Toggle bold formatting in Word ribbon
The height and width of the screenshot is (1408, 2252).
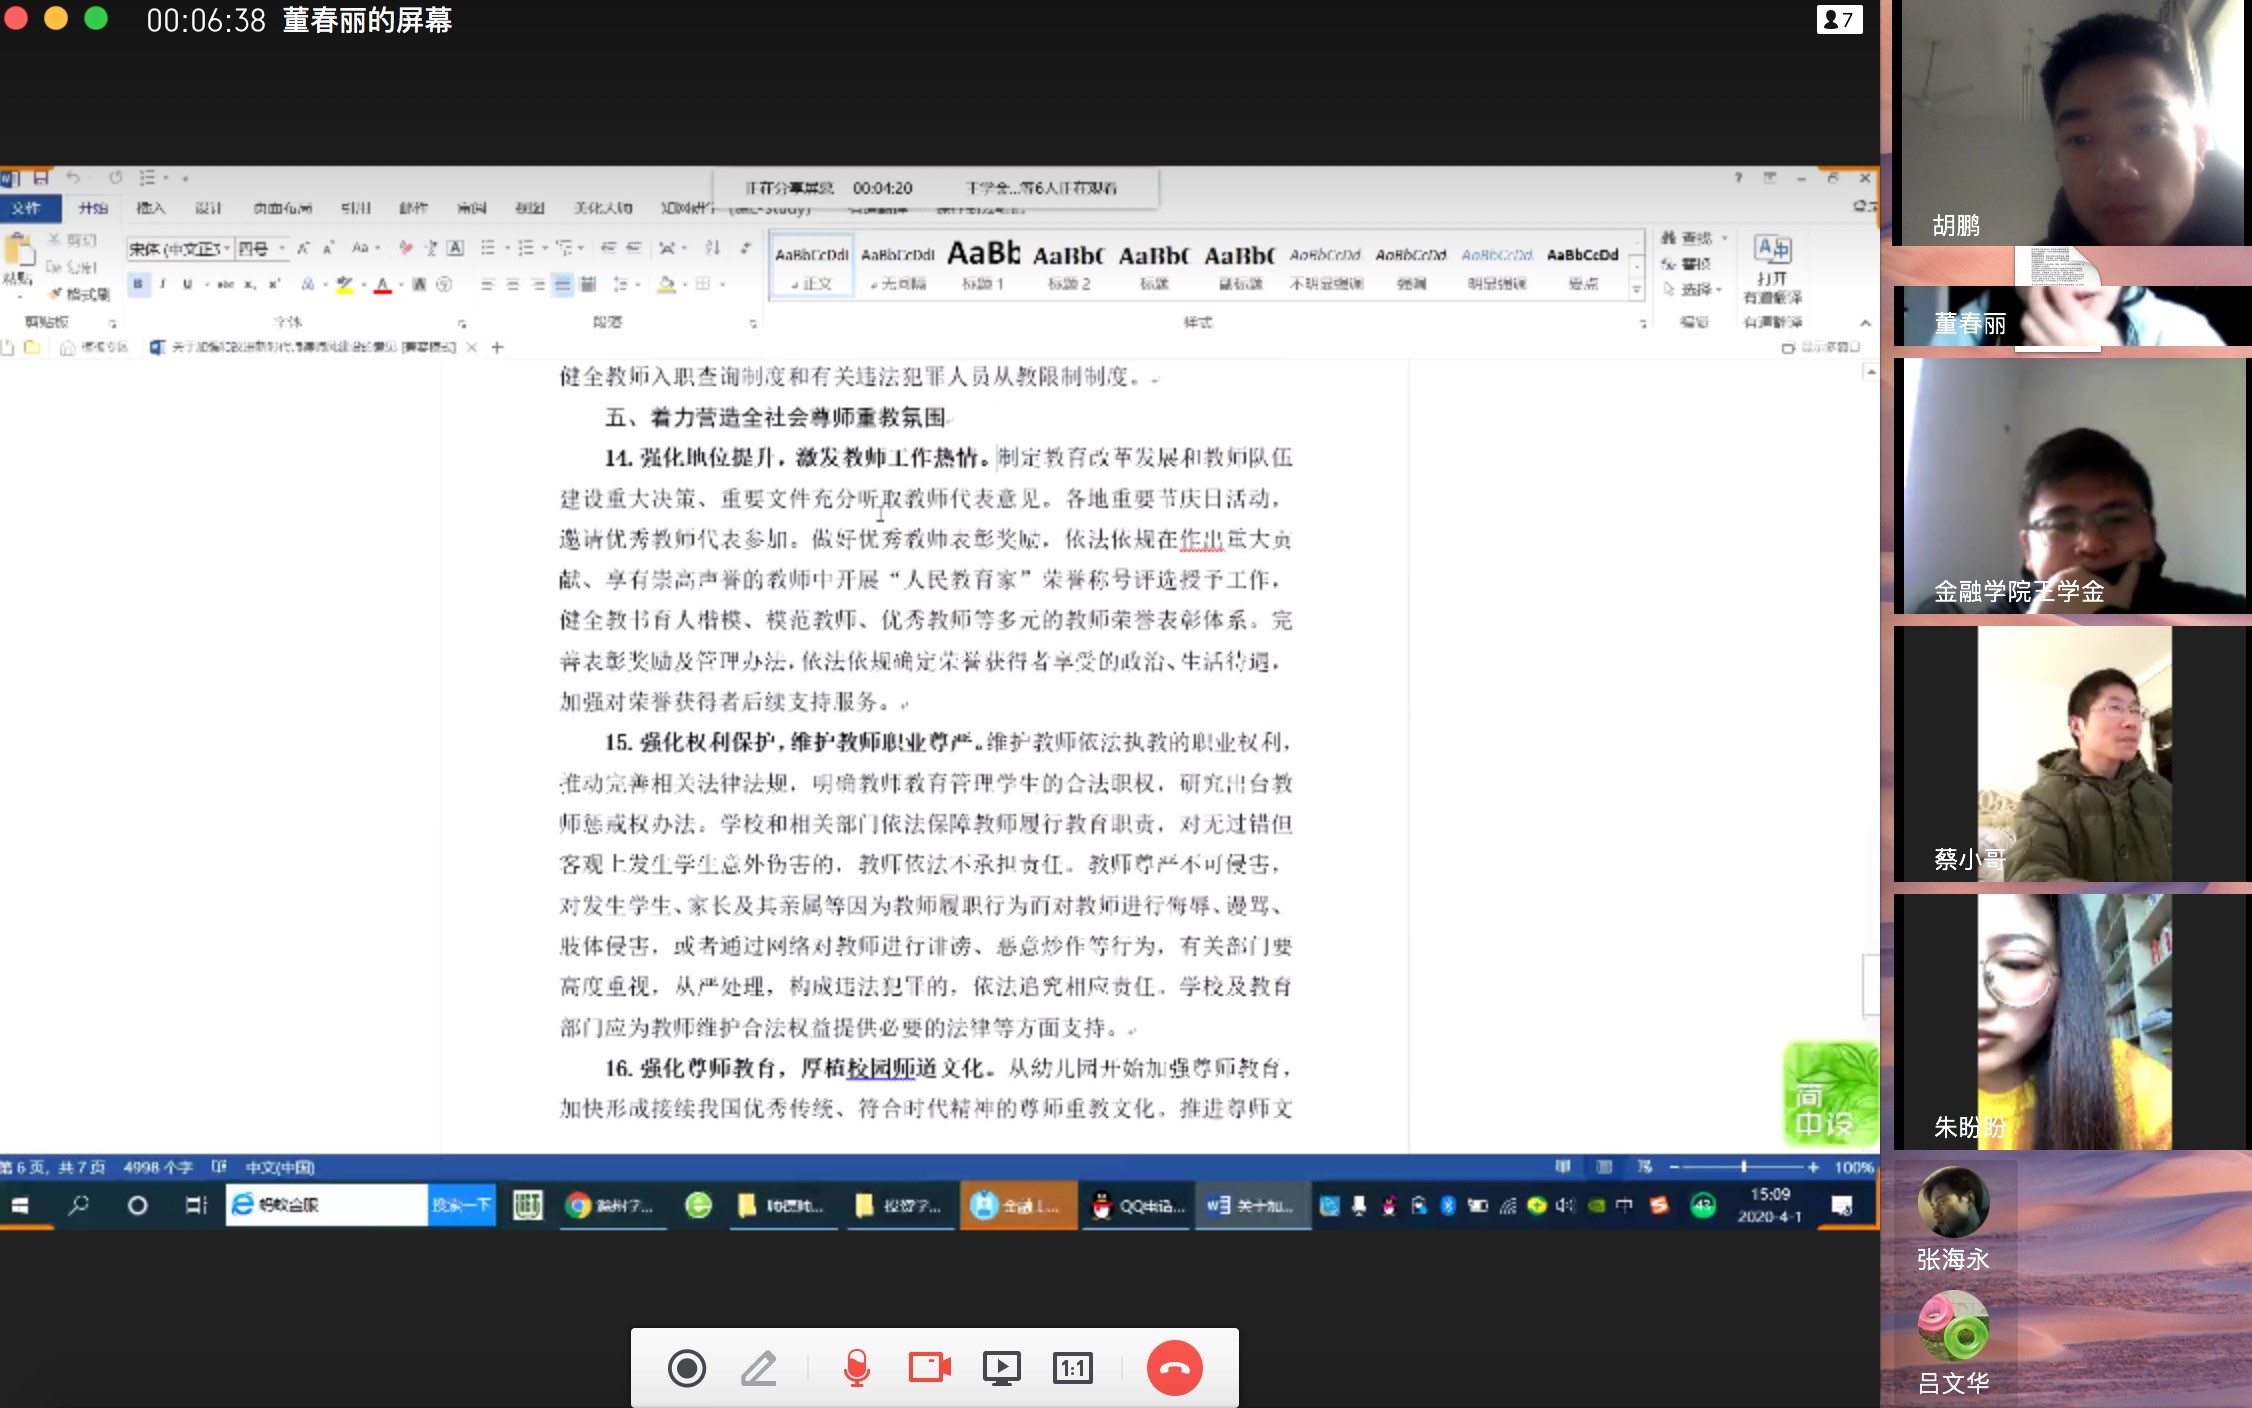coord(138,284)
